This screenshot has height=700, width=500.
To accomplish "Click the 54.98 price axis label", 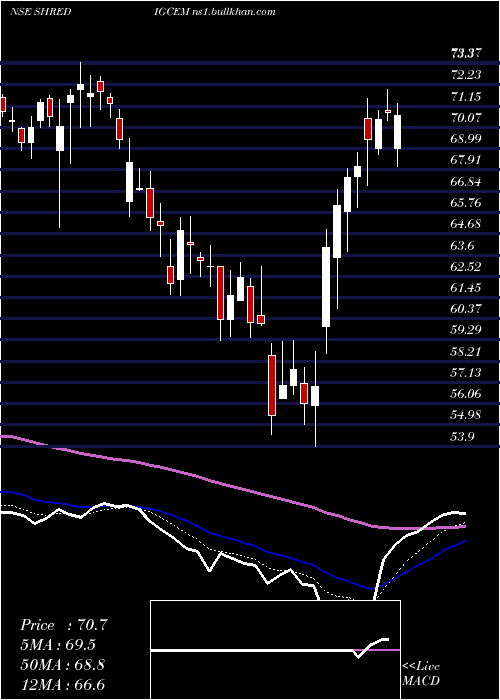I will tap(466, 415).
